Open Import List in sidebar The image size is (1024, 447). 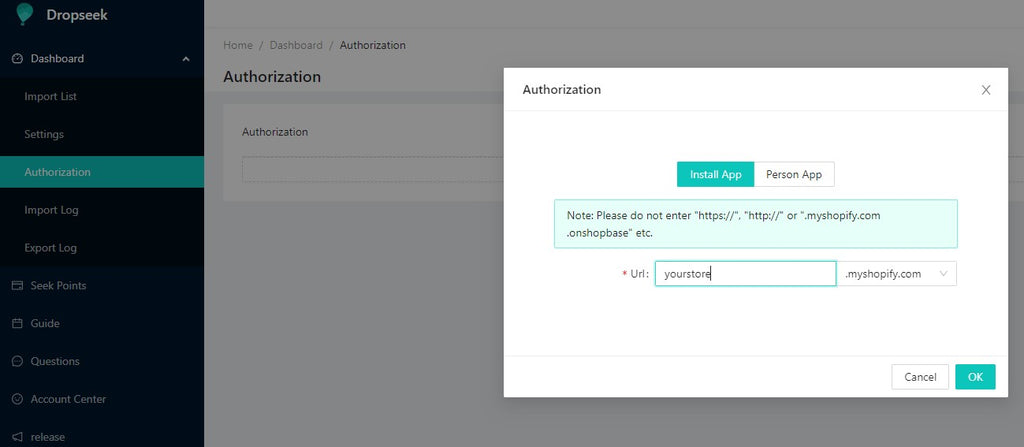(51, 97)
